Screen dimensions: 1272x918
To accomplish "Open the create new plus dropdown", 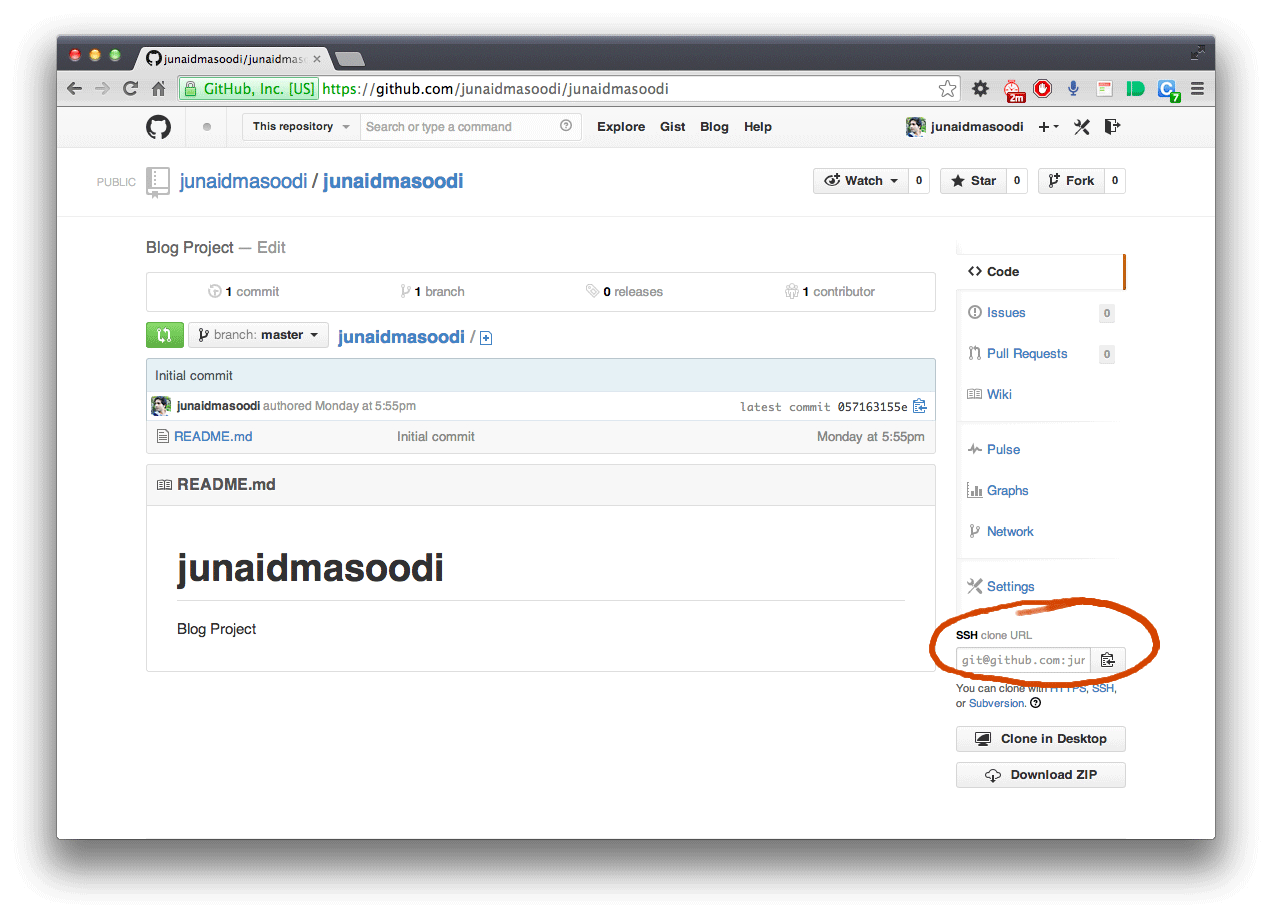I will tap(1048, 127).
